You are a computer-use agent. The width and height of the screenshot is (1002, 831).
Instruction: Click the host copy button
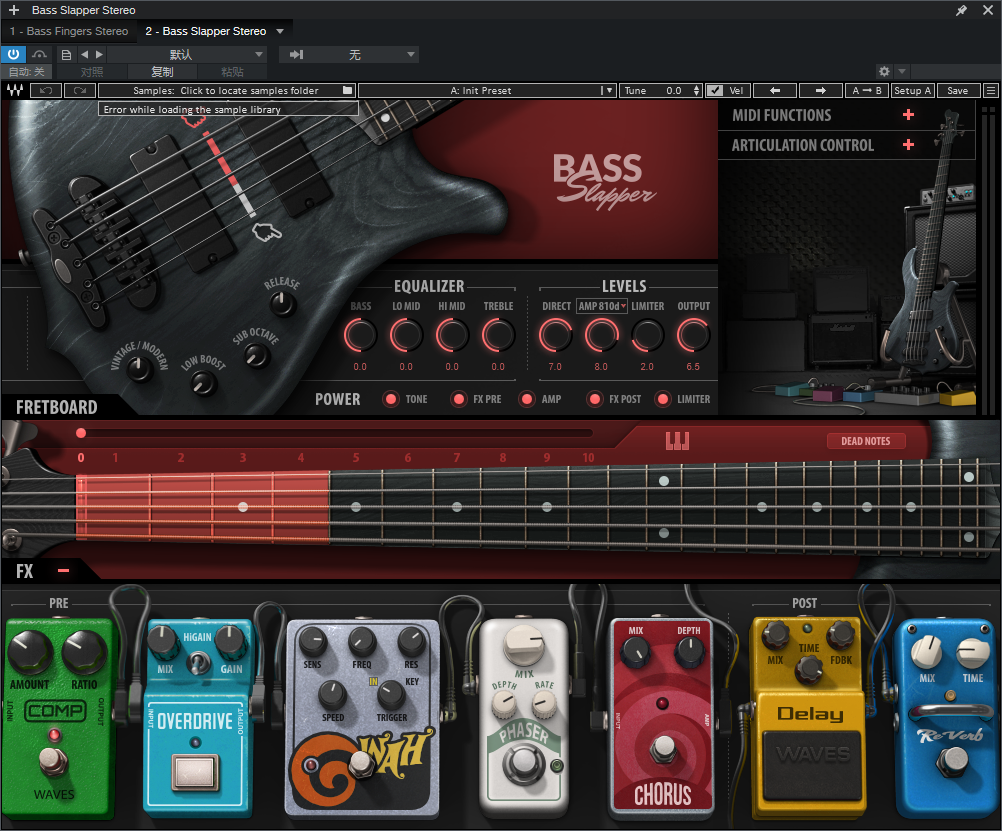162,72
